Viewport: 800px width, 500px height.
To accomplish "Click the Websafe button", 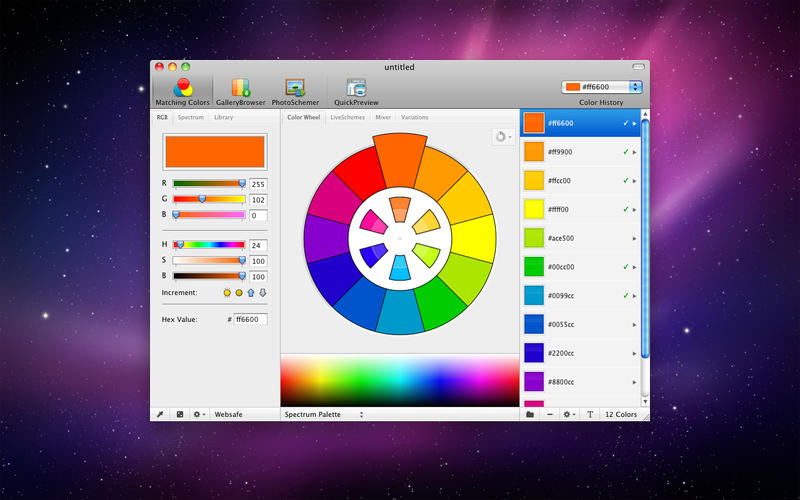I will 231,414.
